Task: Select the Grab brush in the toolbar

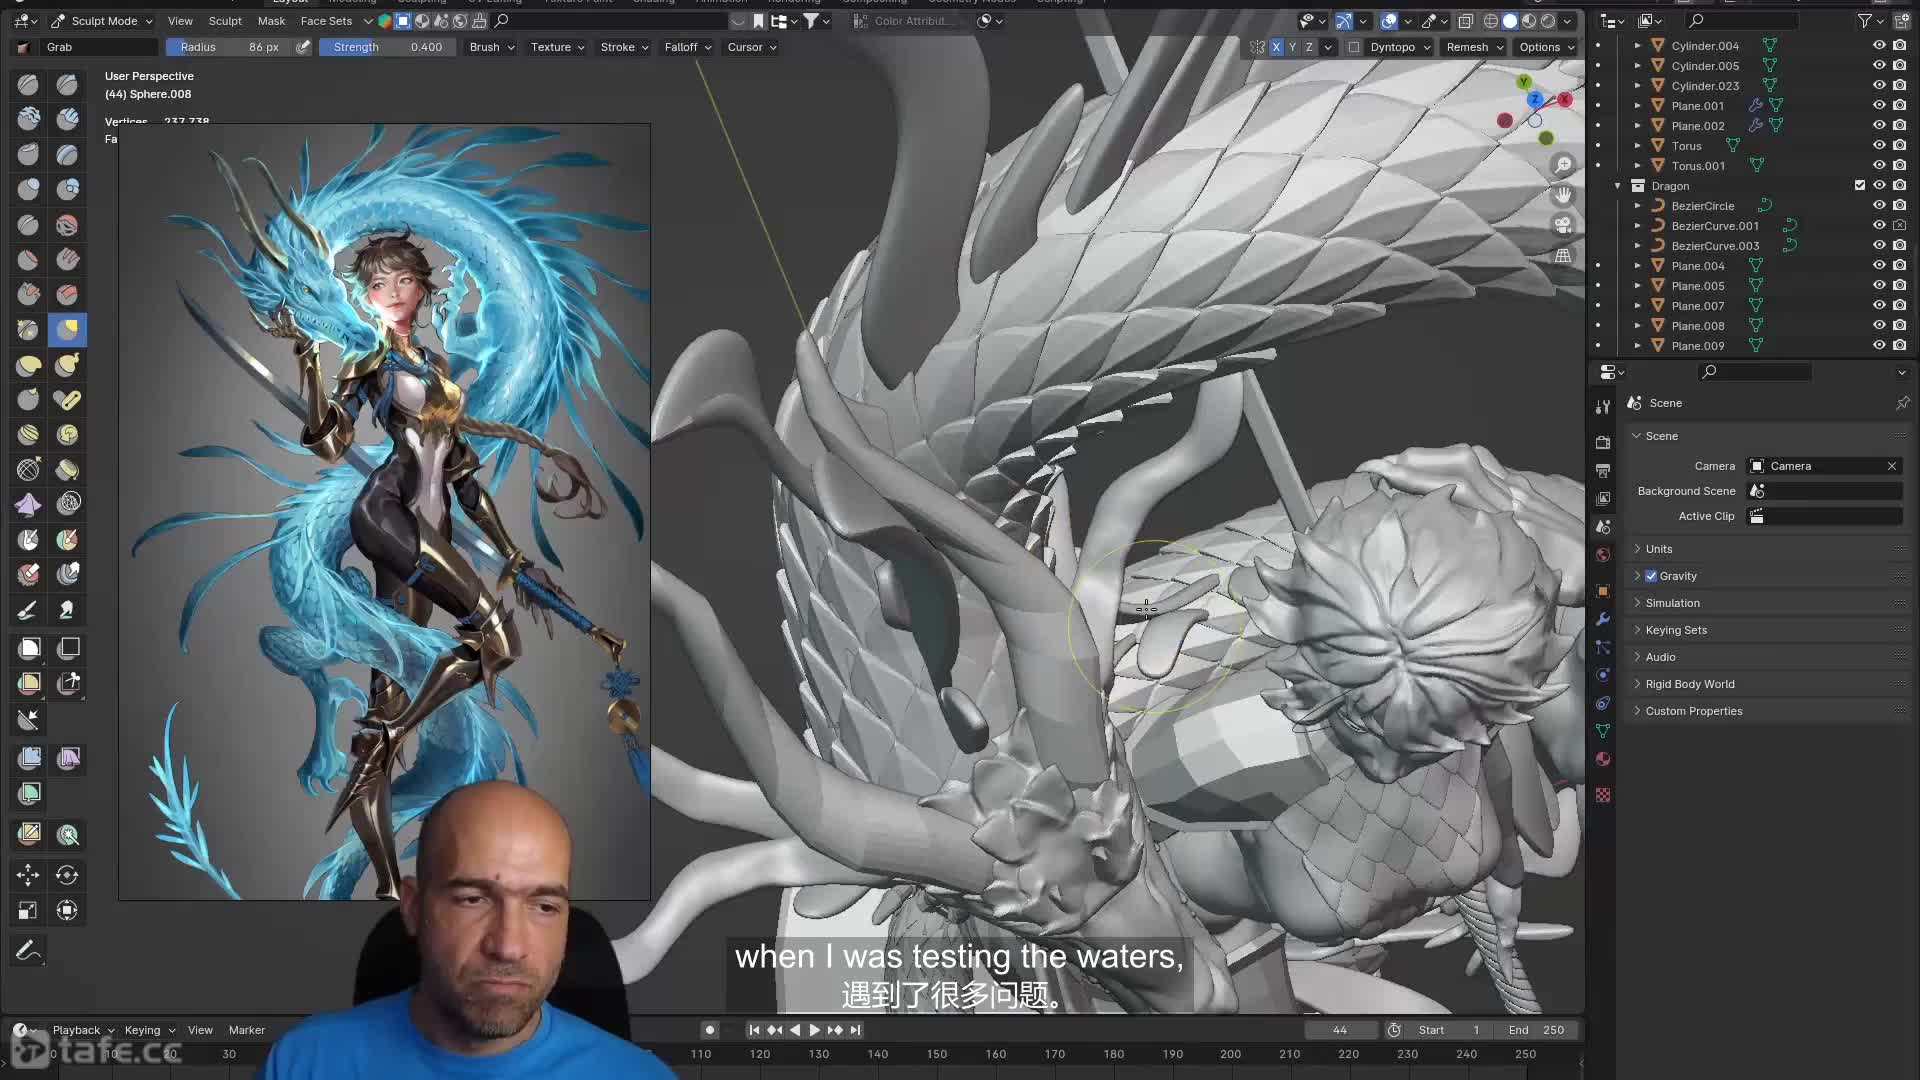Action: (x=67, y=329)
